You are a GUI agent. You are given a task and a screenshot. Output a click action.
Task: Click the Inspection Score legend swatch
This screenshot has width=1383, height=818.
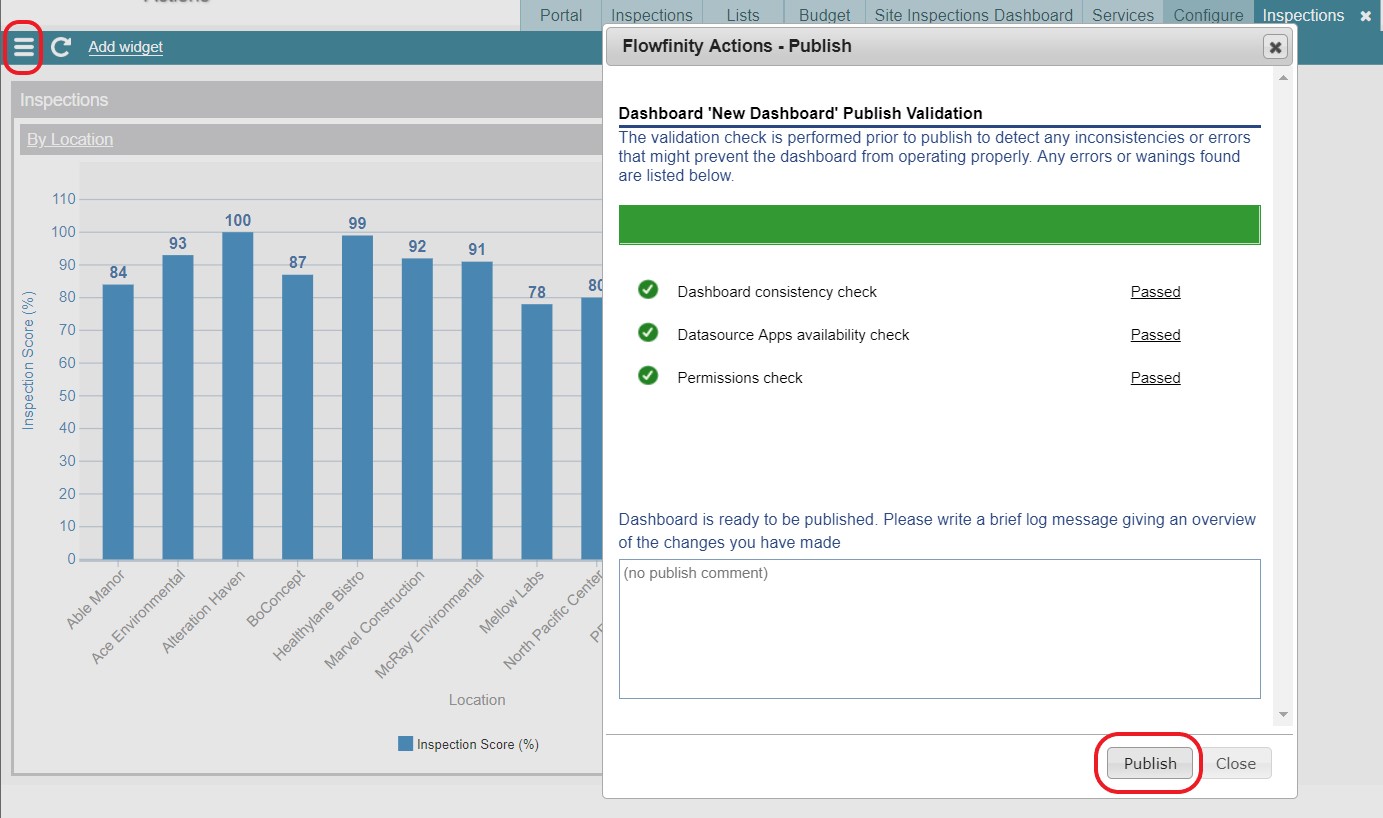click(x=405, y=744)
